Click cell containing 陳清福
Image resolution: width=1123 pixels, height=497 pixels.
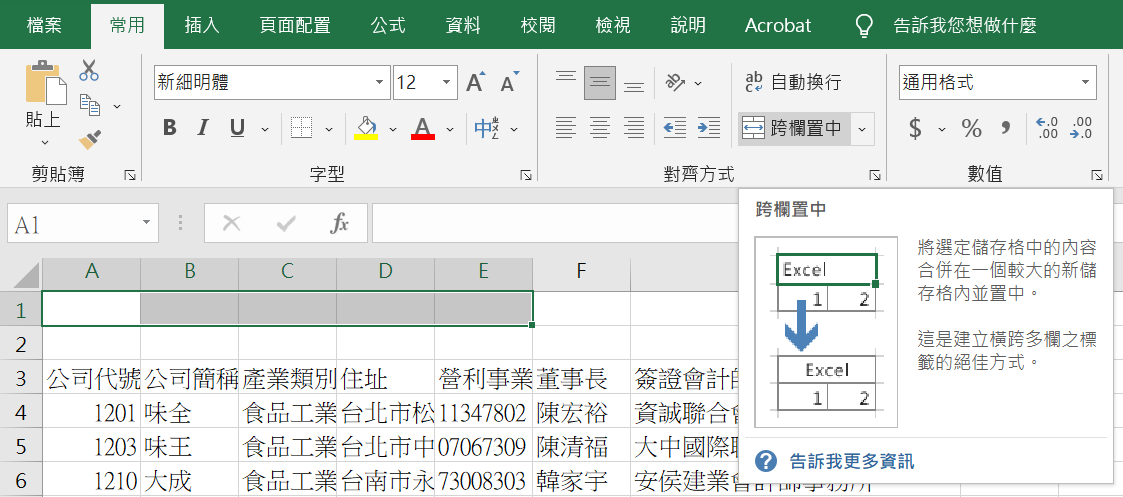(582, 446)
